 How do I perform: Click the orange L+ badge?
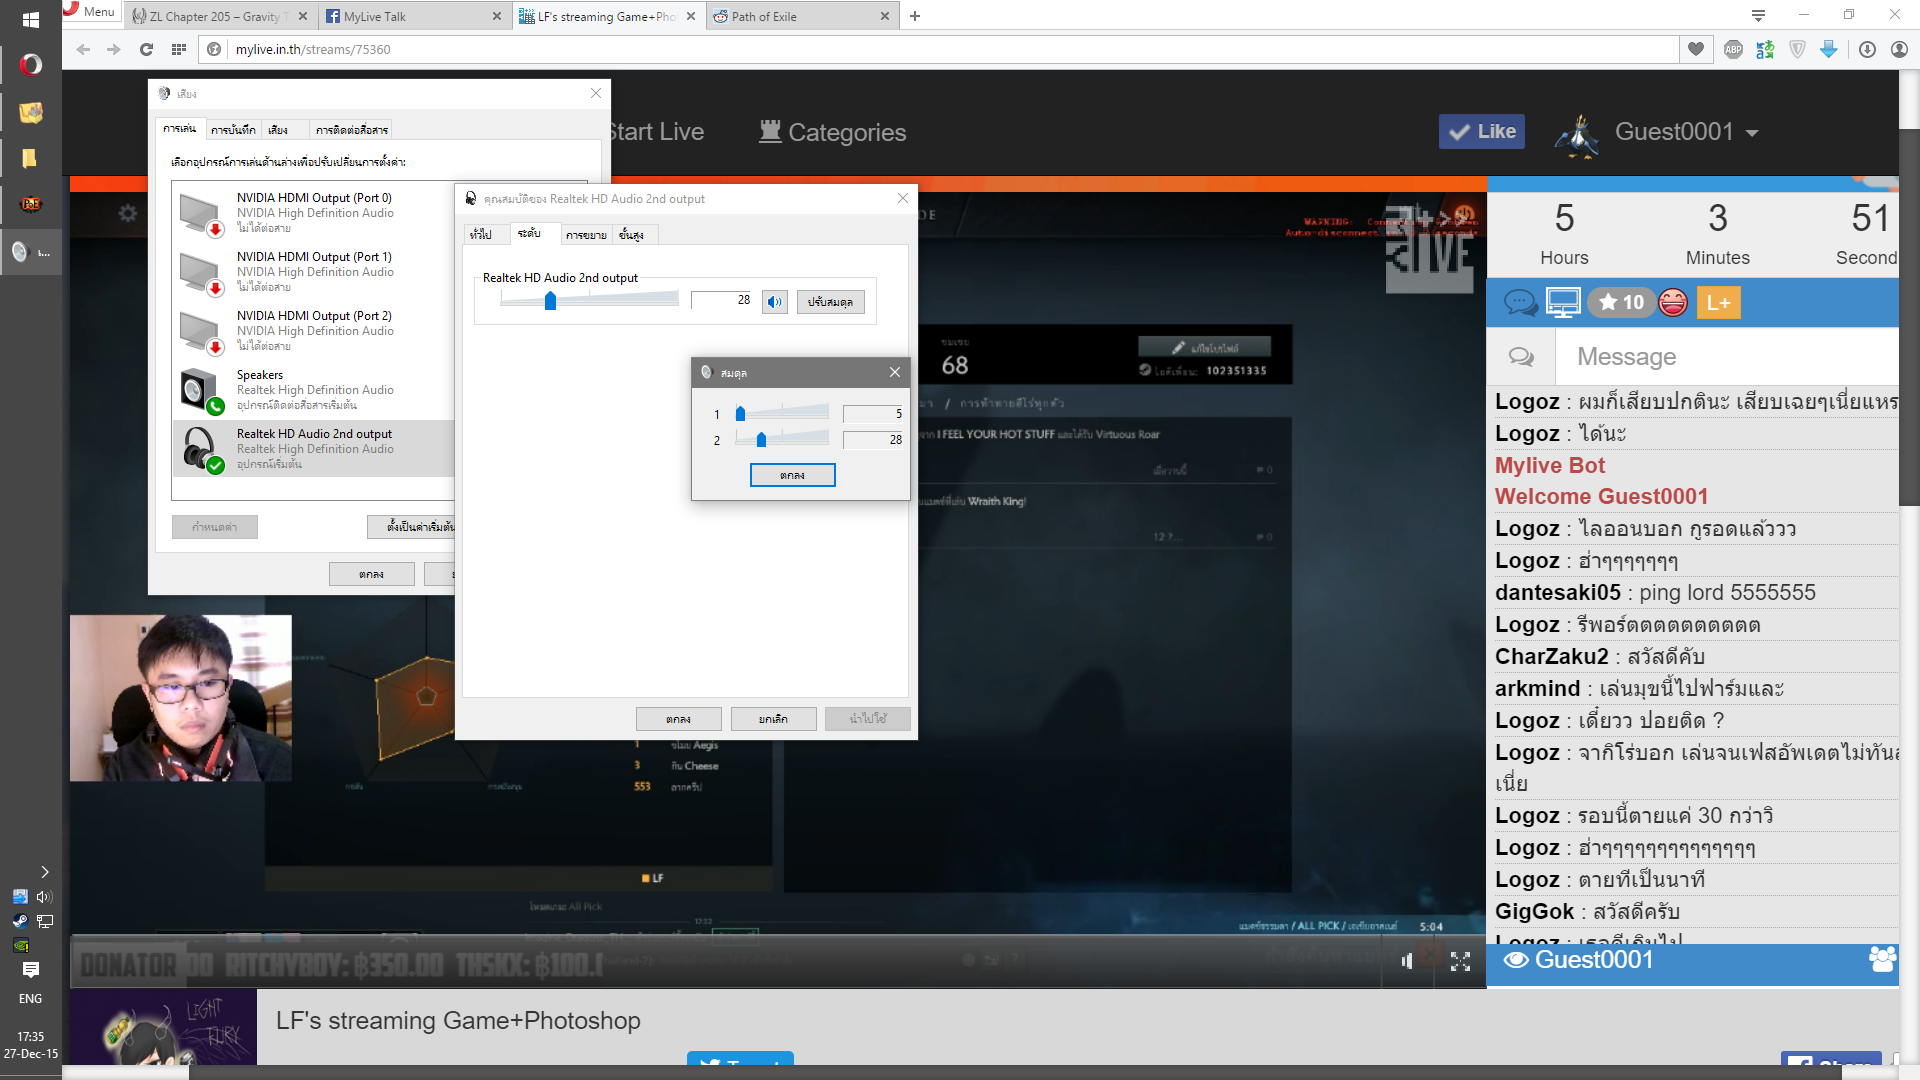point(1718,302)
